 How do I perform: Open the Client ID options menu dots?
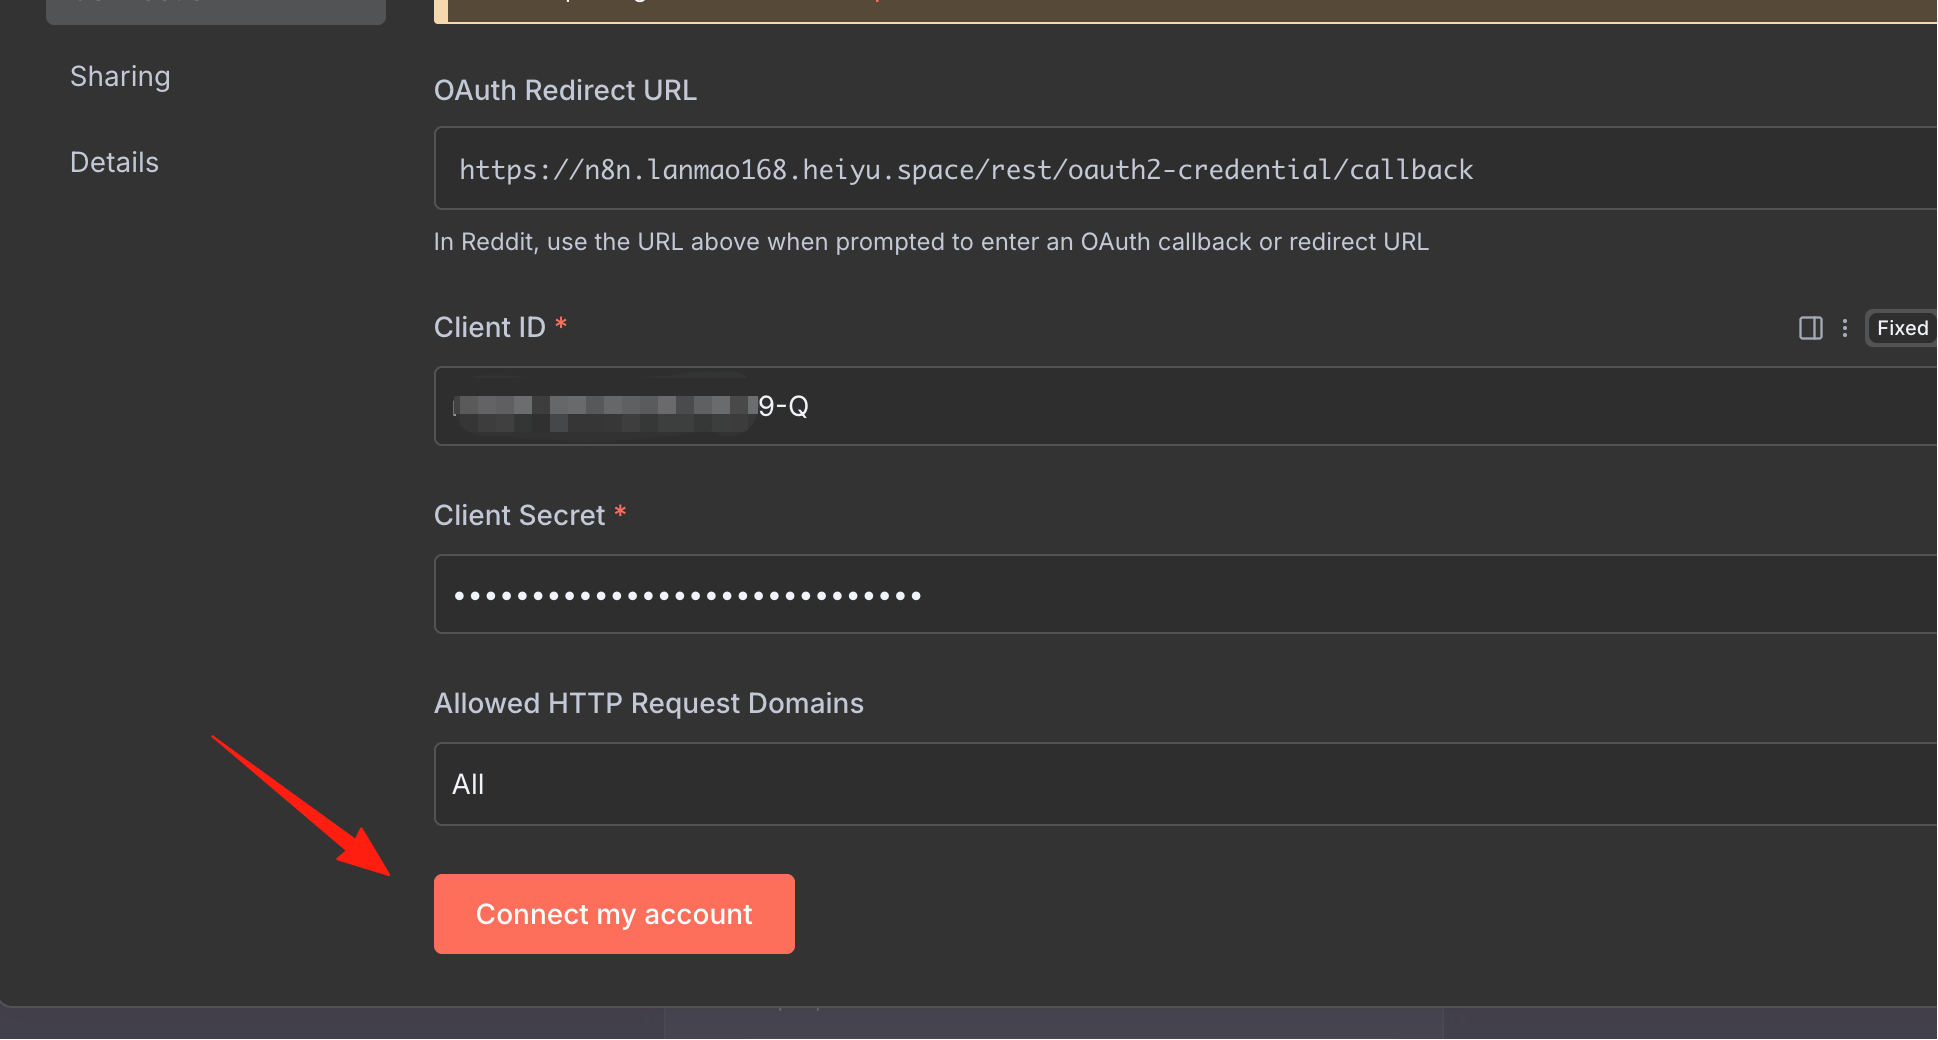pos(1845,328)
